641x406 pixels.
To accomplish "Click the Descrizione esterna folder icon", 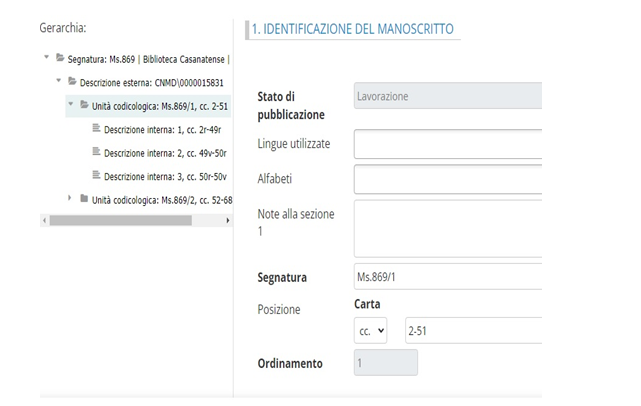I will [72, 81].
